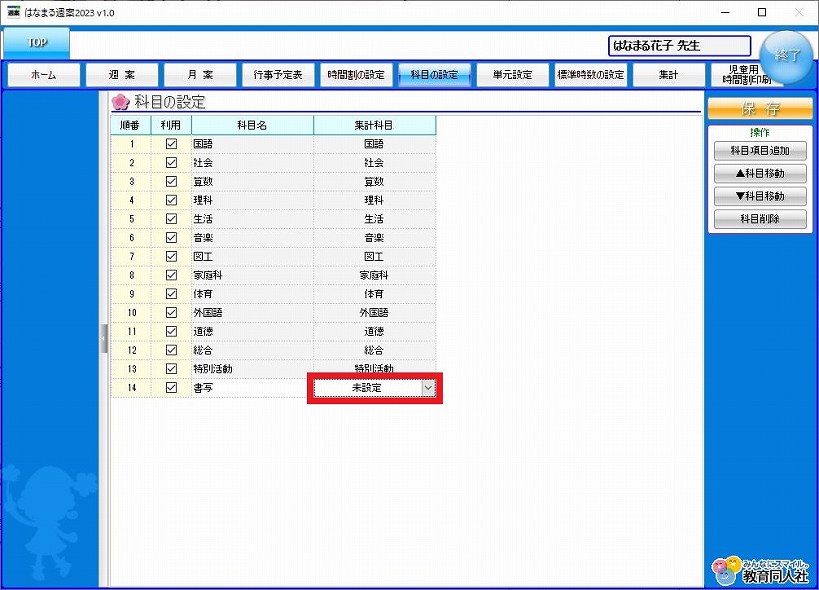Click the 教育同人社 logo
Viewport: 819px width, 590px height.
coord(760,571)
